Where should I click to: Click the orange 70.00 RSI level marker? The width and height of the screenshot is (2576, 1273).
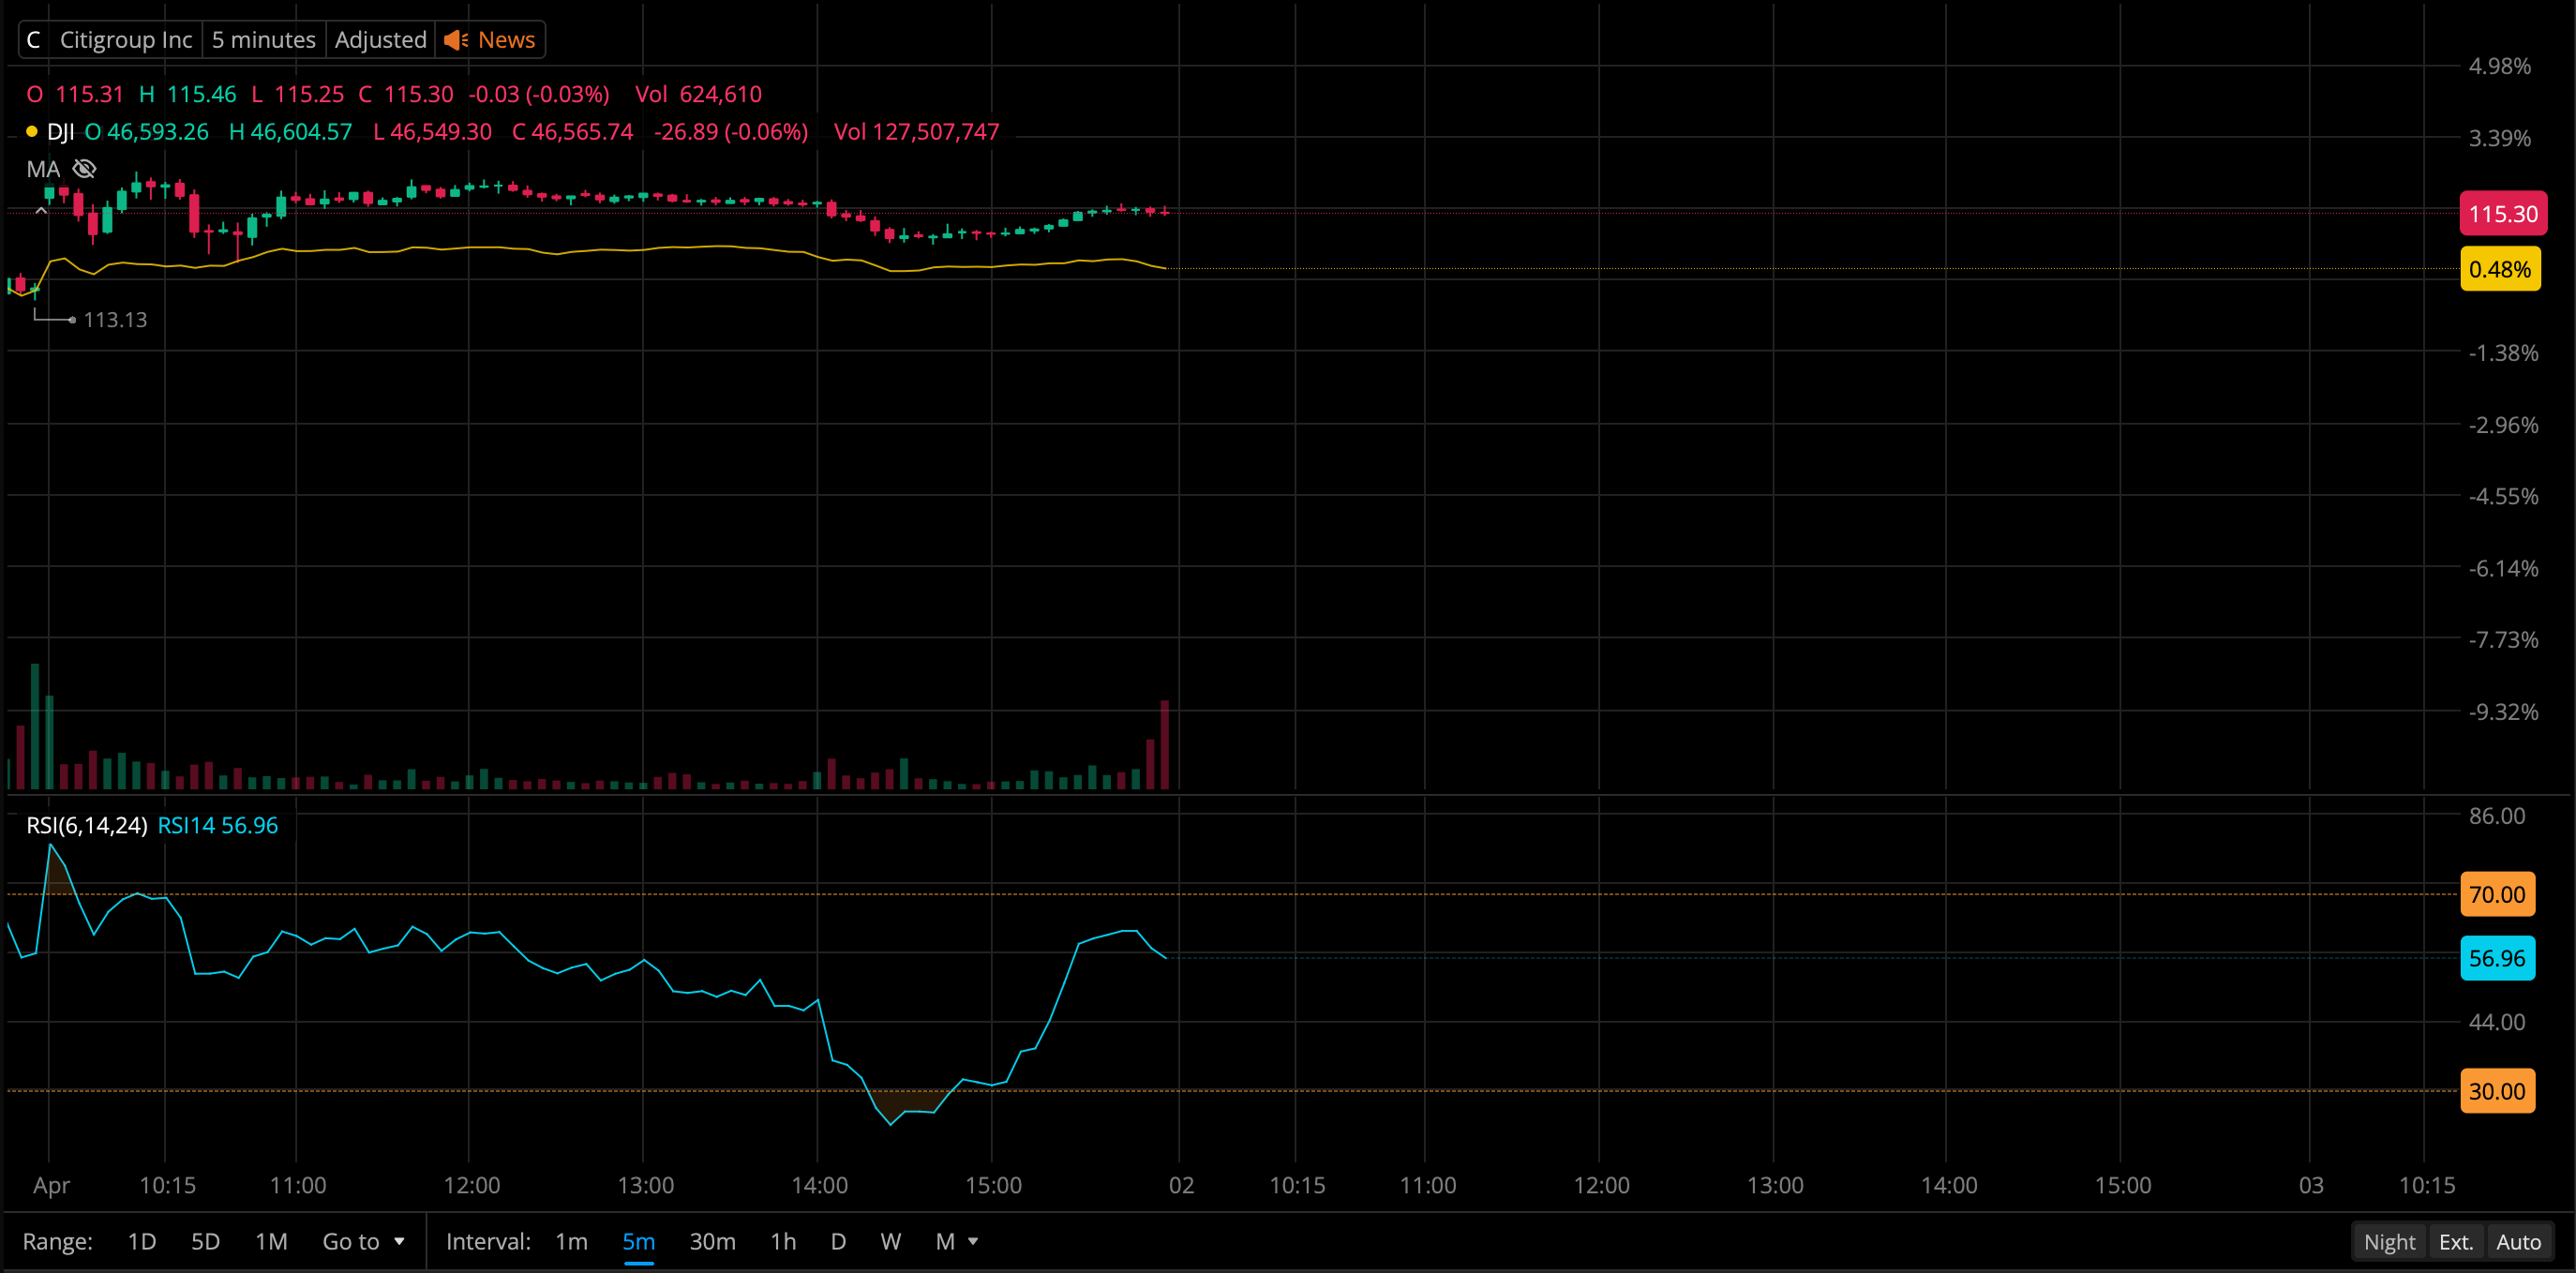coord(2496,894)
